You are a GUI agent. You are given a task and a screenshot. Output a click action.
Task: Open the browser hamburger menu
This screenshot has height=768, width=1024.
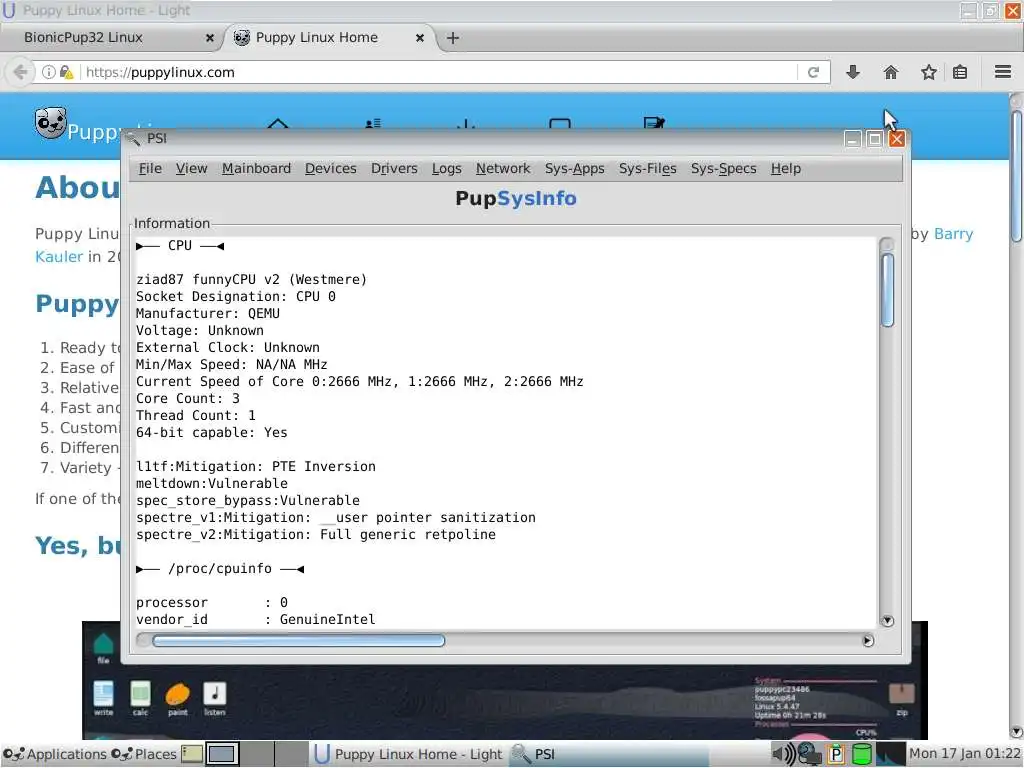pos(1002,72)
